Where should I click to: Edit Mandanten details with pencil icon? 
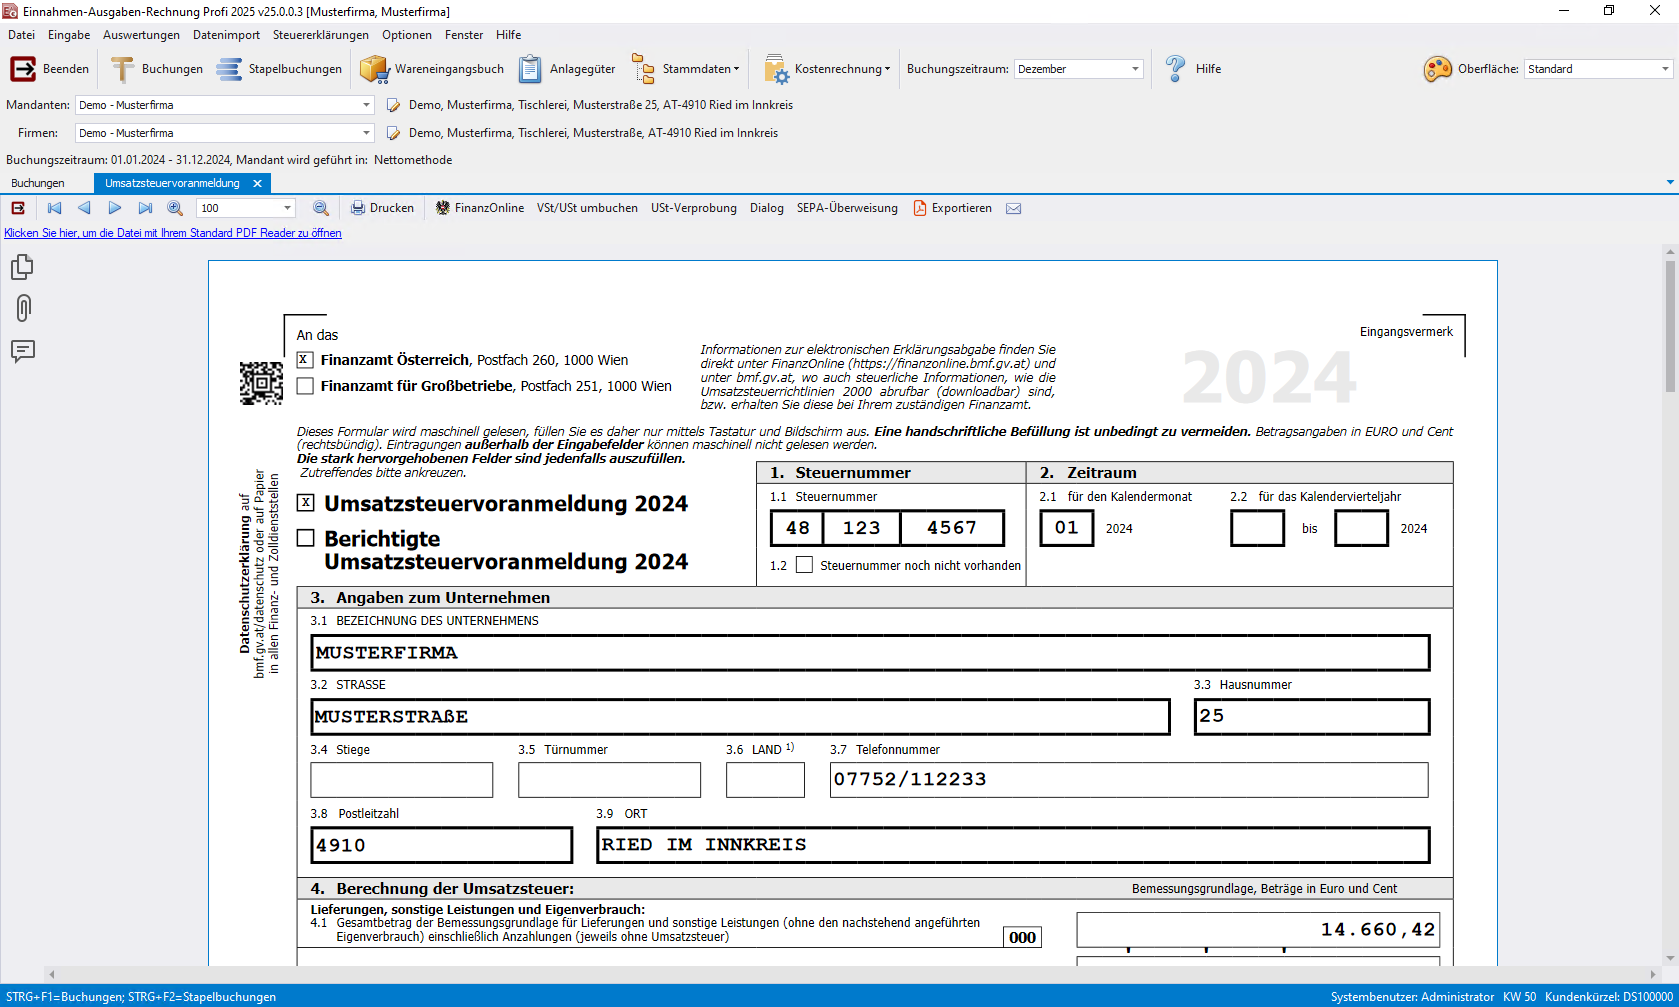coord(393,105)
